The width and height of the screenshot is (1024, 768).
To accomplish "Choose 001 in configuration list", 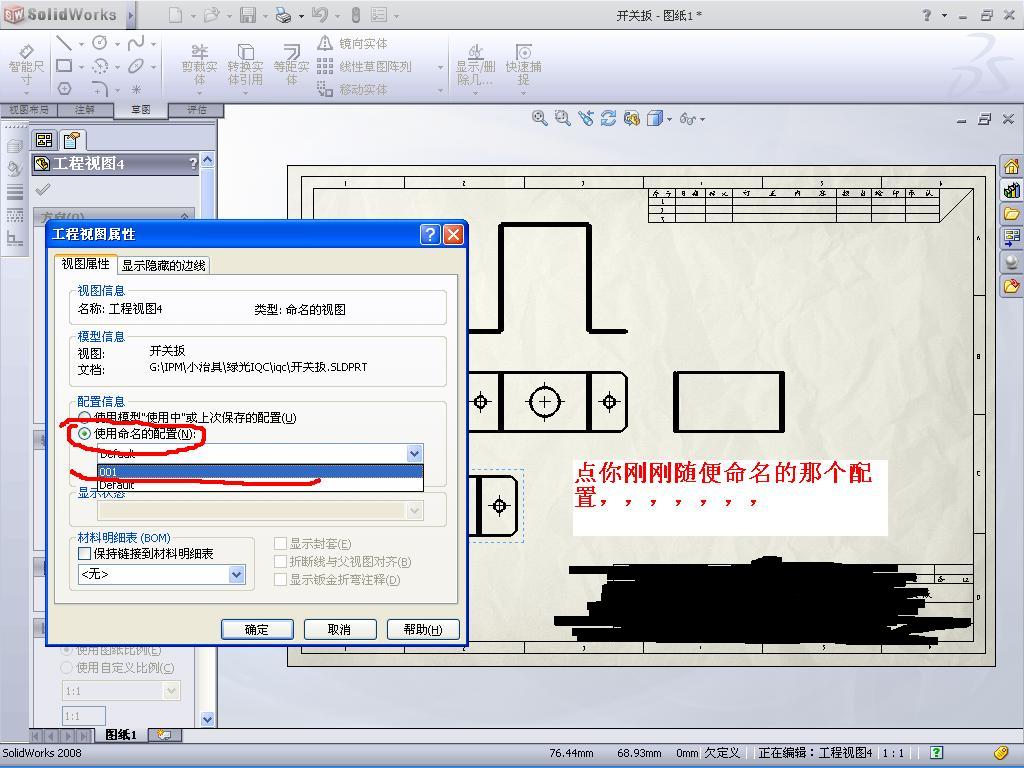I will pyautogui.click(x=260, y=472).
